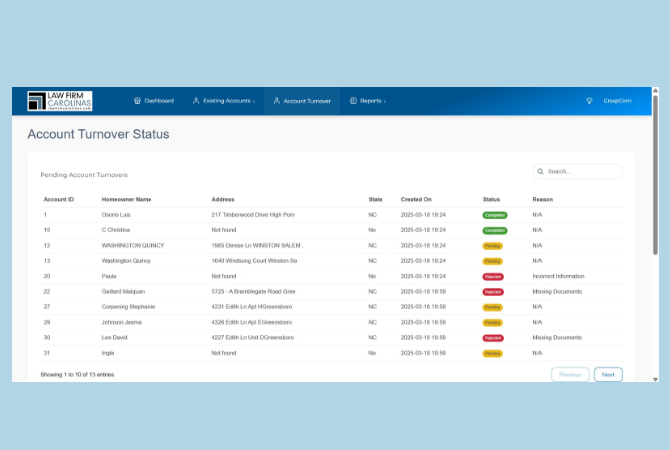Click the magnifier icon in search box
This screenshot has height=450, width=670.
click(540, 172)
